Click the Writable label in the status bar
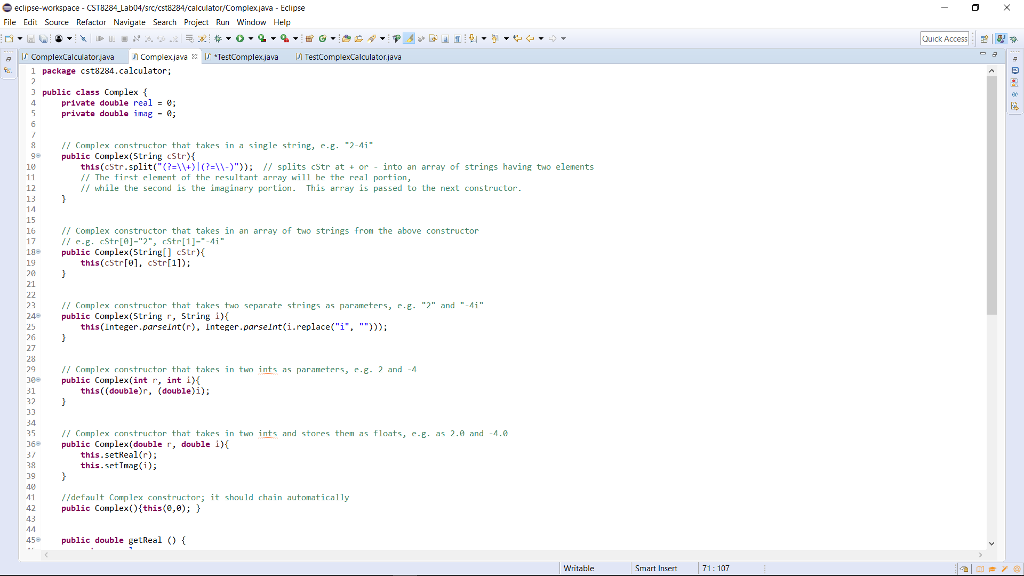 580,568
